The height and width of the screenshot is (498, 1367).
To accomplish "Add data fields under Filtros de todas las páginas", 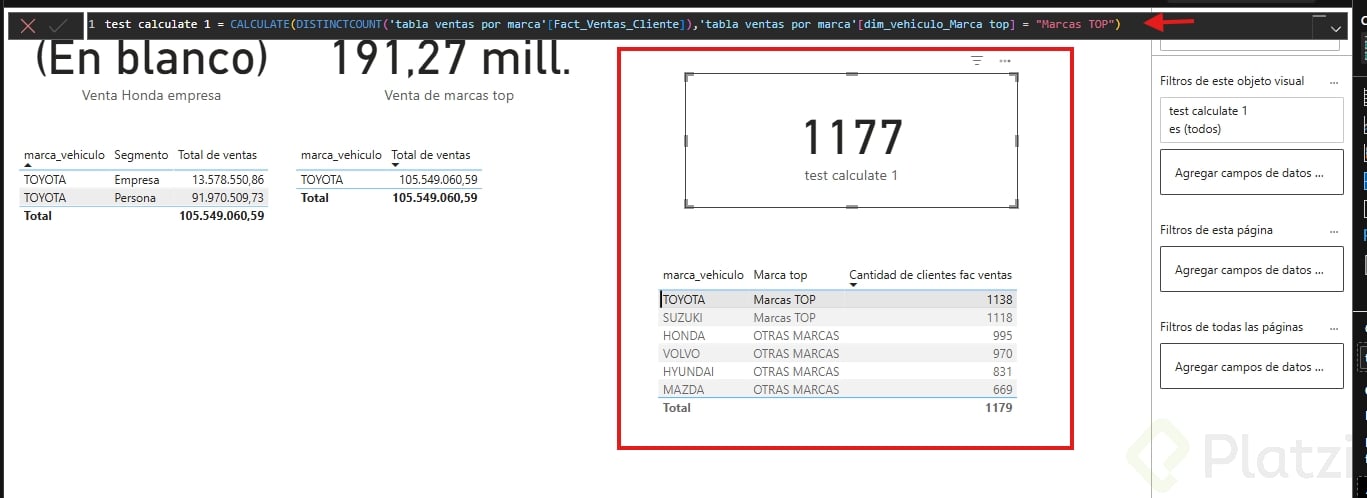I will point(1251,367).
